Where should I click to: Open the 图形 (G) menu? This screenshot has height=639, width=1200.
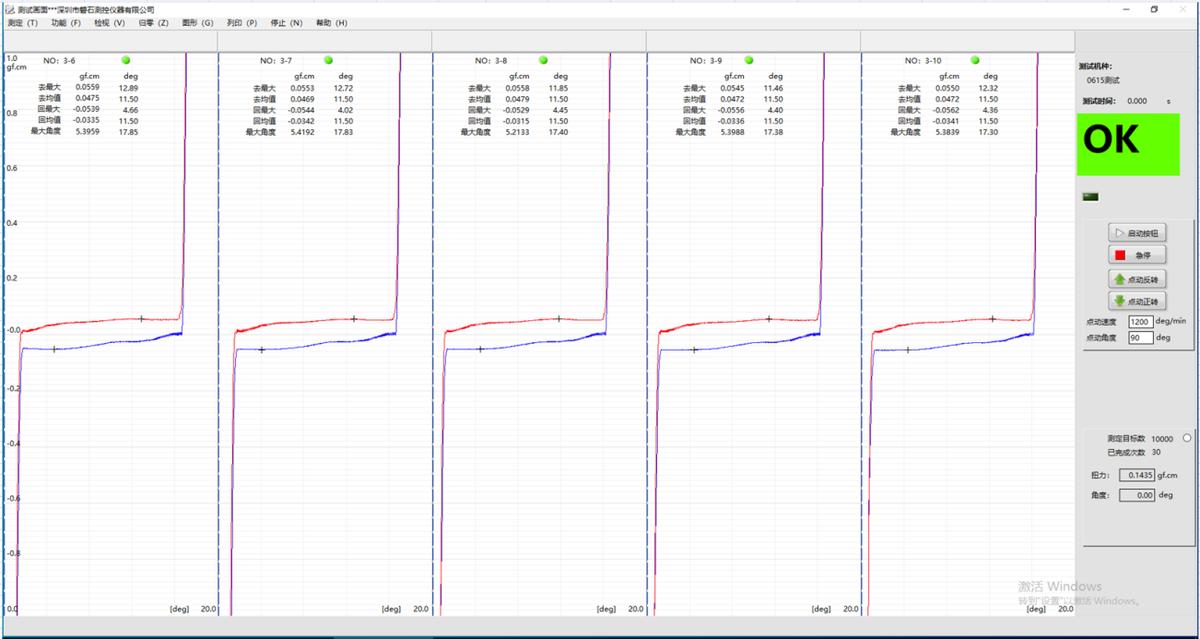197,22
